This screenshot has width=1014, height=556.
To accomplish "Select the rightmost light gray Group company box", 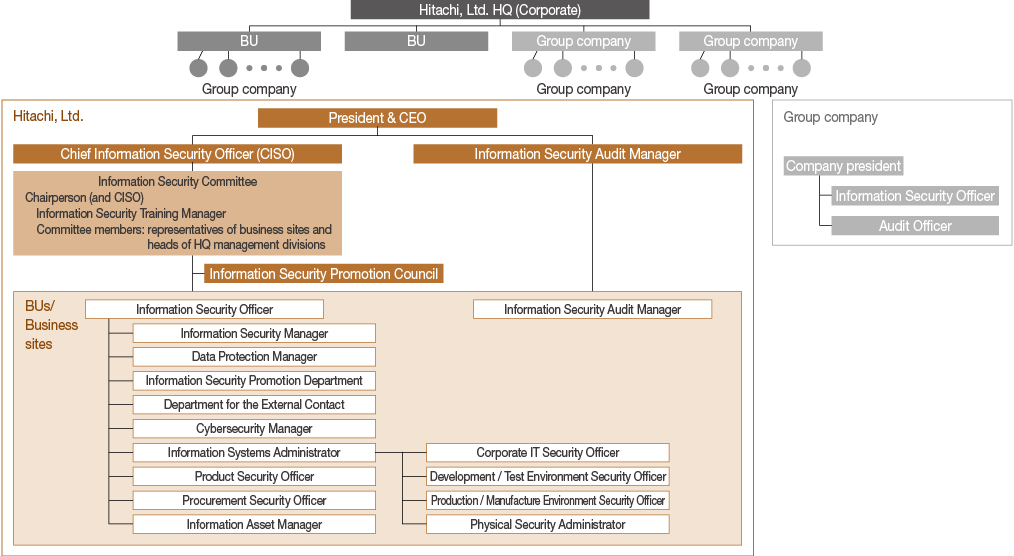I will point(751,41).
